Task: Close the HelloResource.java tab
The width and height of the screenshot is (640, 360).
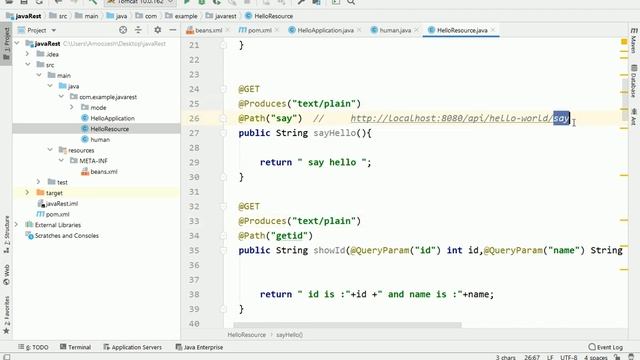Action: (x=493, y=30)
